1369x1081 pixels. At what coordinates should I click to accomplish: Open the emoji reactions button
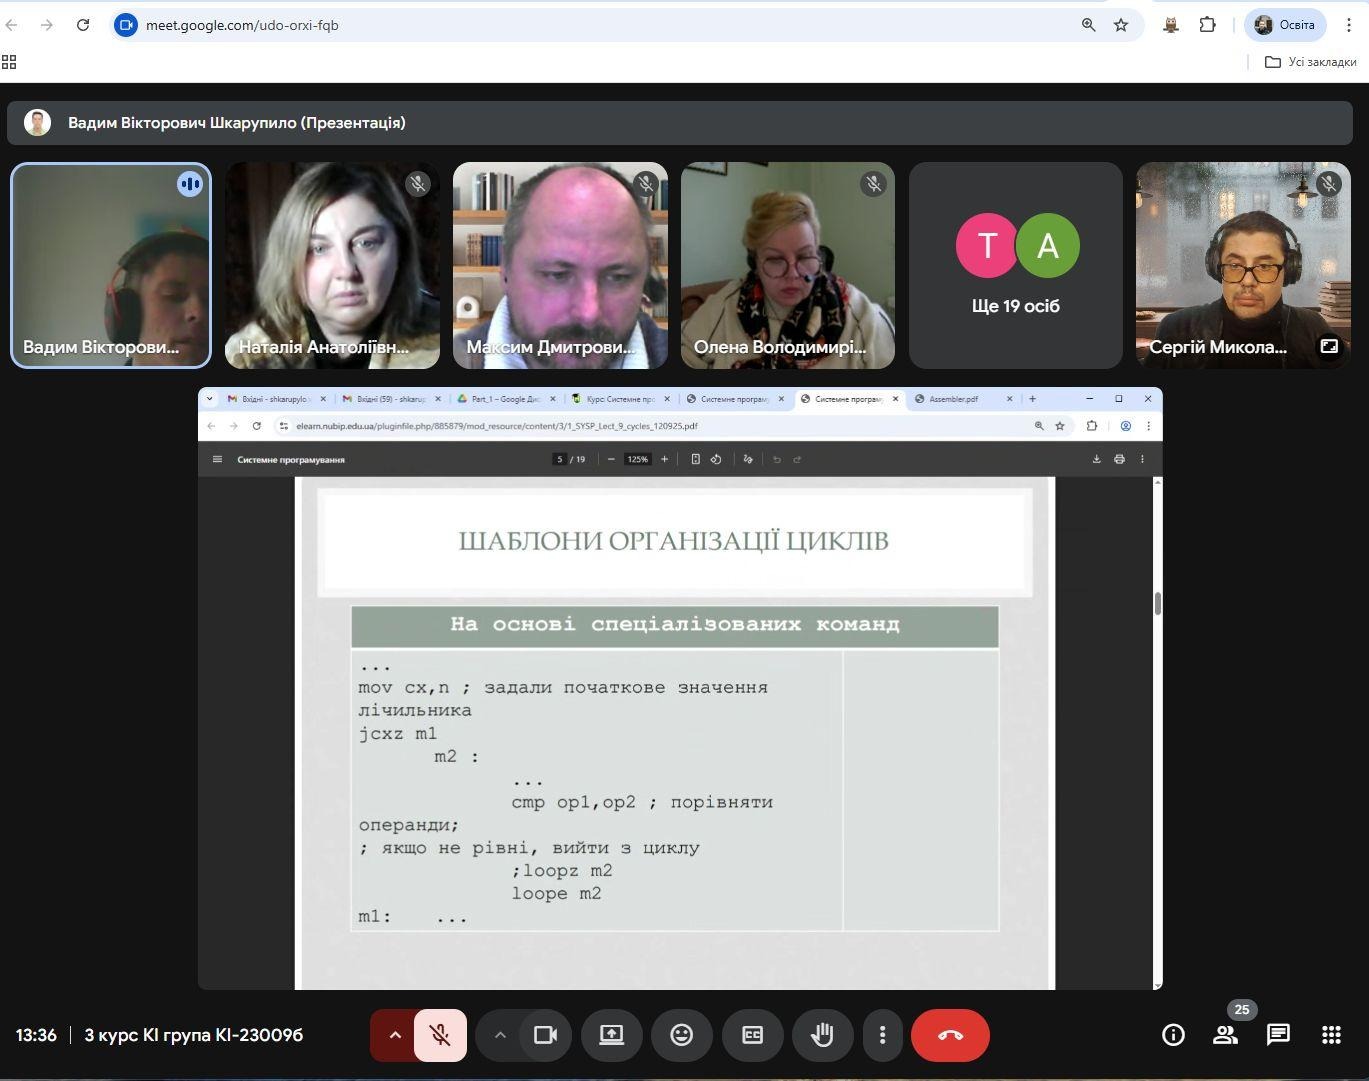[x=681, y=1035]
